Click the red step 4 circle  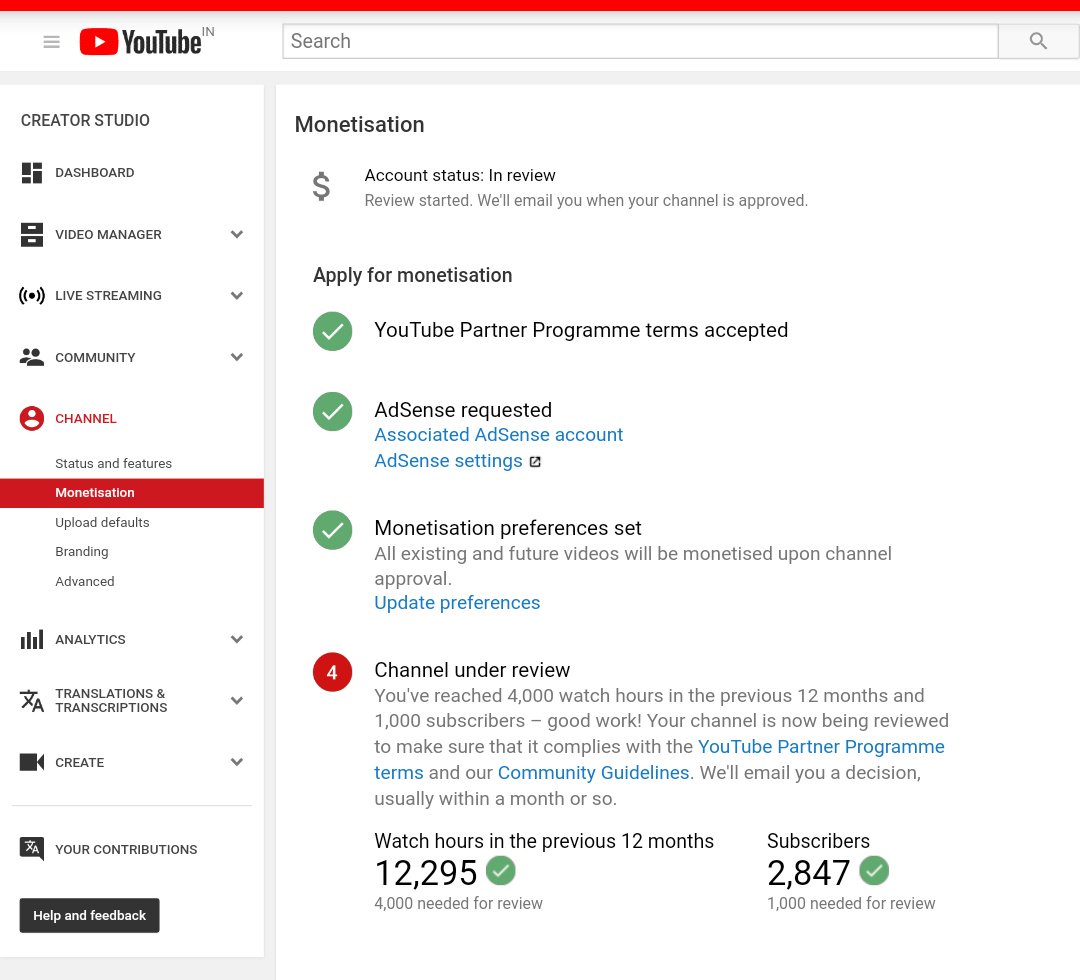click(333, 672)
